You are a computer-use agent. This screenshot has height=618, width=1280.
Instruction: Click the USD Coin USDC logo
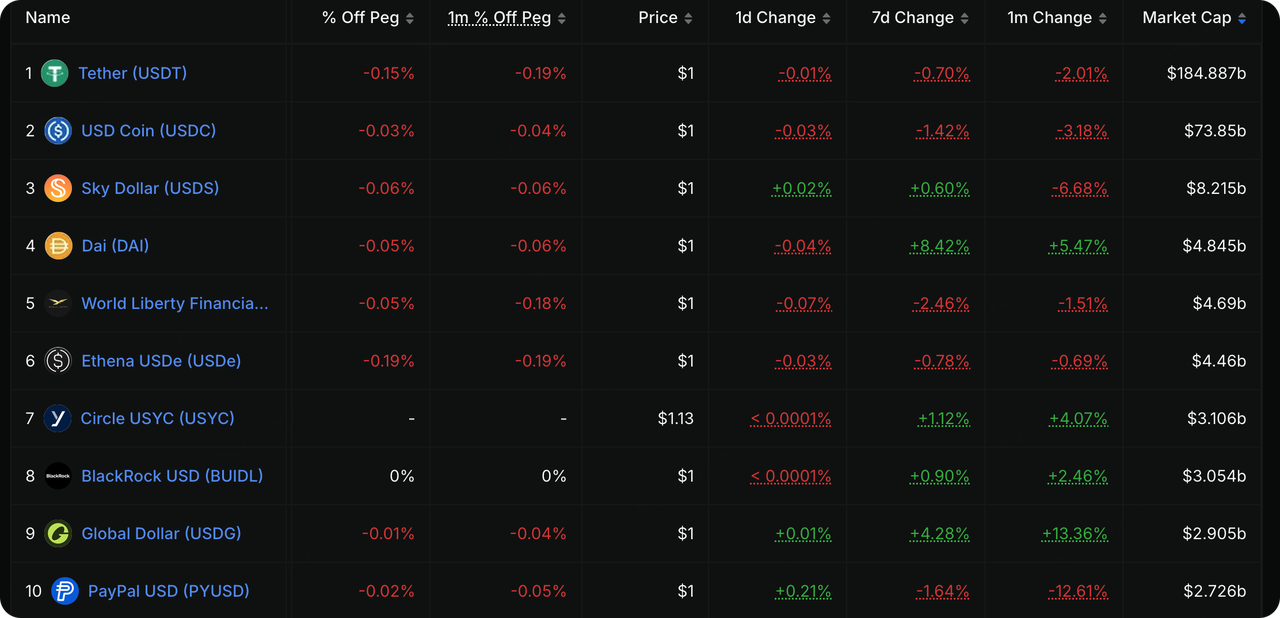(58, 131)
